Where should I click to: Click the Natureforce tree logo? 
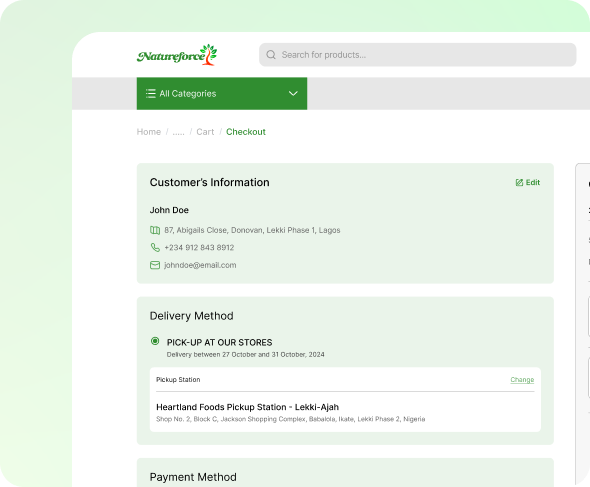[x=177, y=55]
